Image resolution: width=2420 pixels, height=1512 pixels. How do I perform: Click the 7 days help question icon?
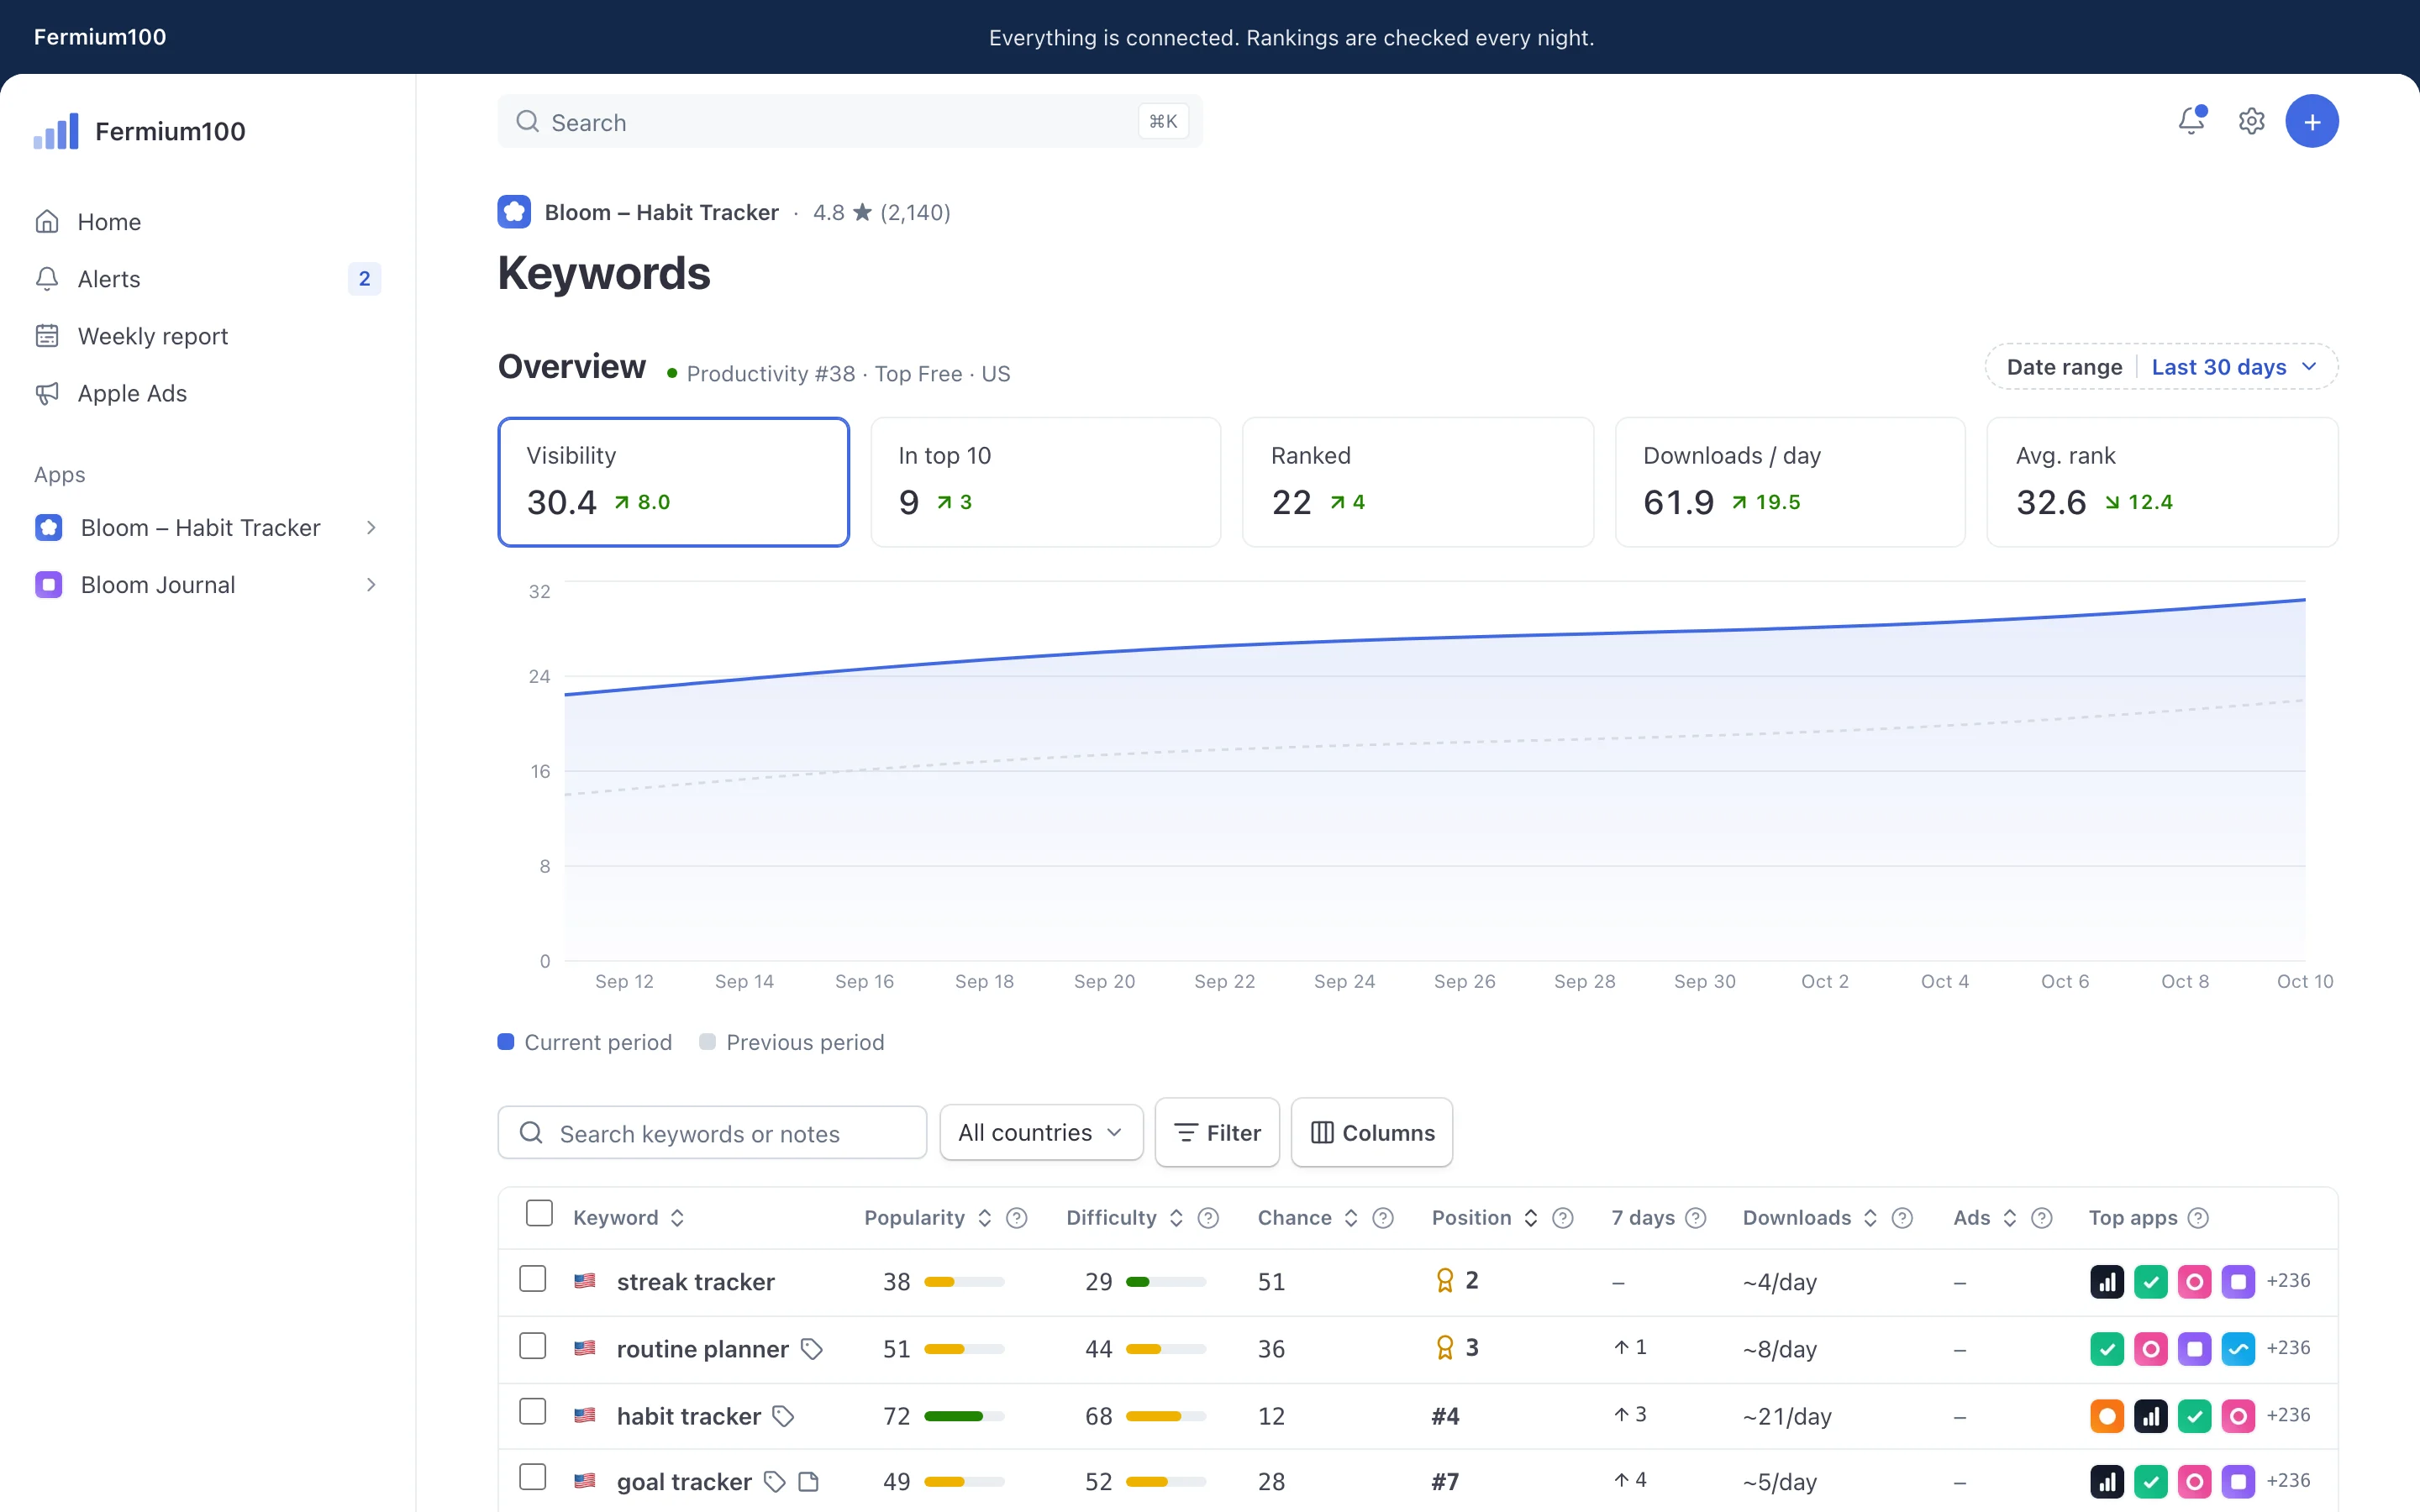coord(1696,1218)
